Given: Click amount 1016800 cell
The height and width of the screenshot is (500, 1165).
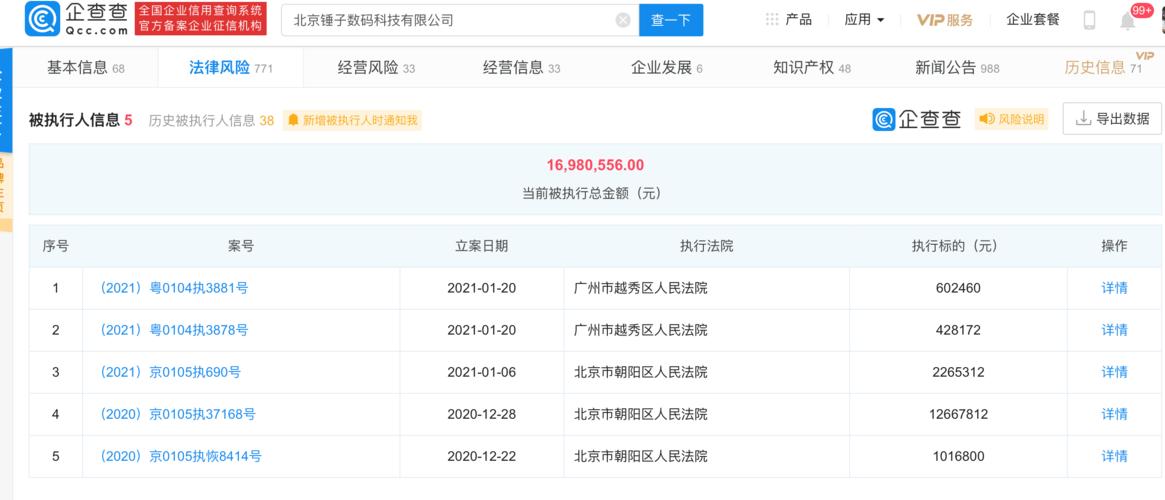Looking at the screenshot, I should pos(958,456).
